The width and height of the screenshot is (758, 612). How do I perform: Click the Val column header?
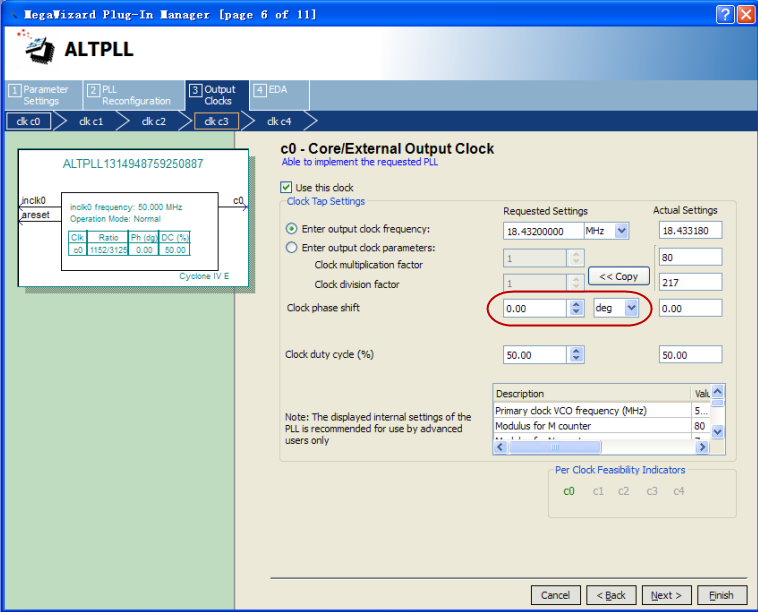(x=701, y=393)
